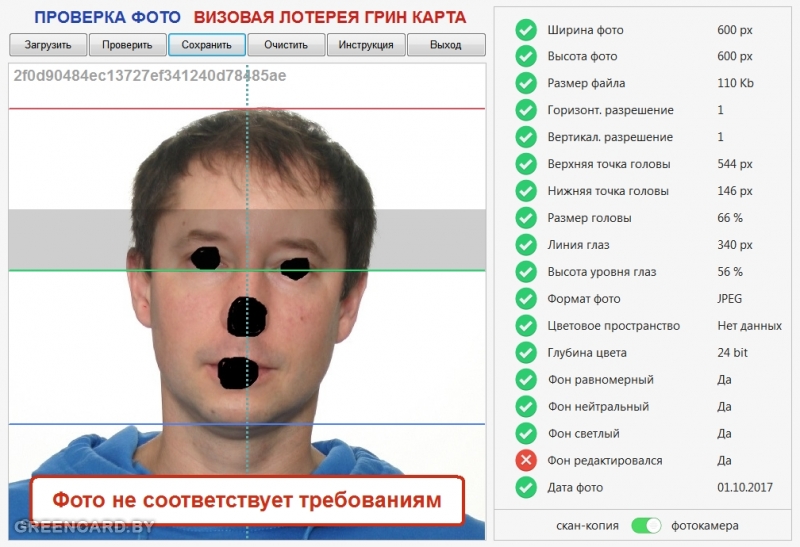
Task: Click the фотокамера label
Action: pyautogui.click(x=705, y=525)
